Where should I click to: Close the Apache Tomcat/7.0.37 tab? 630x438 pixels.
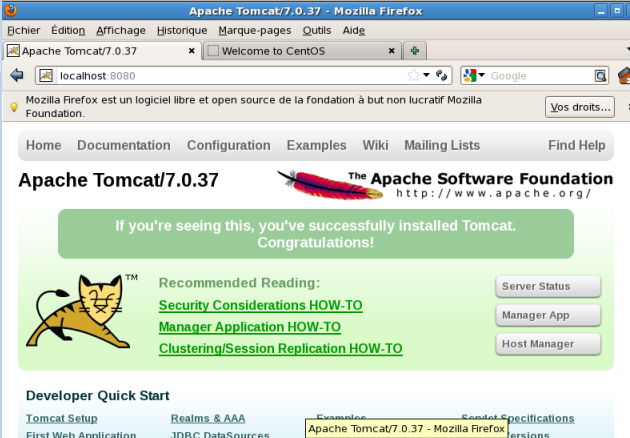[x=192, y=50]
